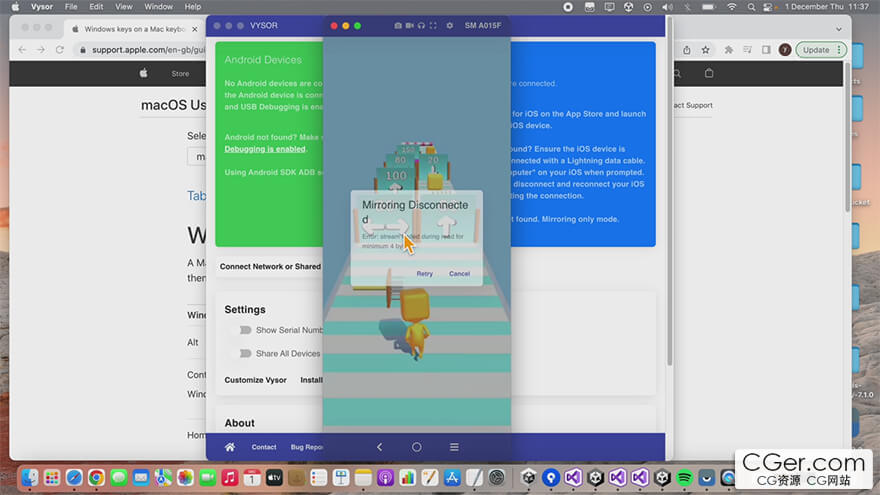Tap the Android home circle button
Viewport: 880px width, 495px height.
click(416, 447)
